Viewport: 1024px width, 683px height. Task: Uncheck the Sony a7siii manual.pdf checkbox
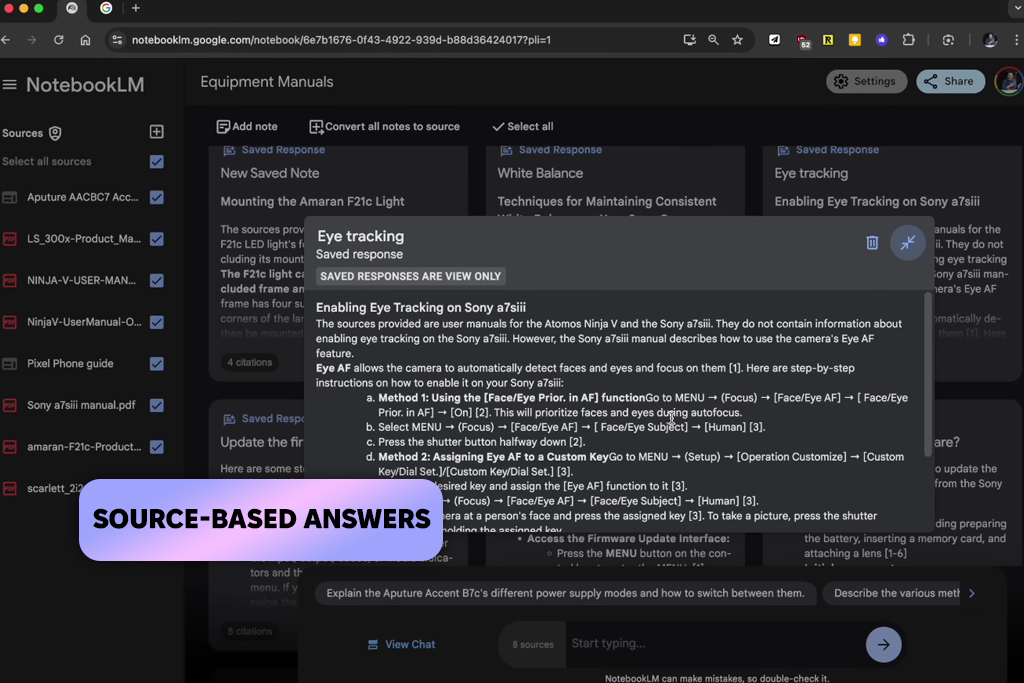(157, 405)
